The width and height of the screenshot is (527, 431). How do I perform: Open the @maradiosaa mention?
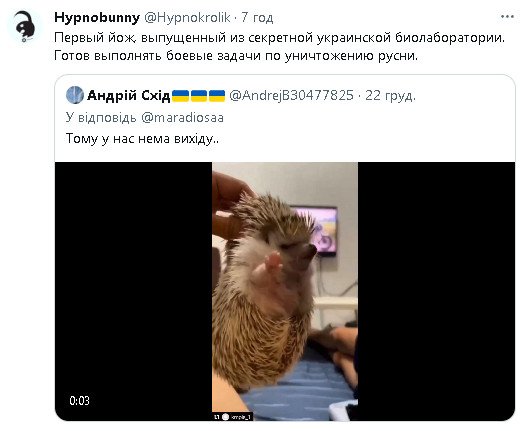pos(183,118)
